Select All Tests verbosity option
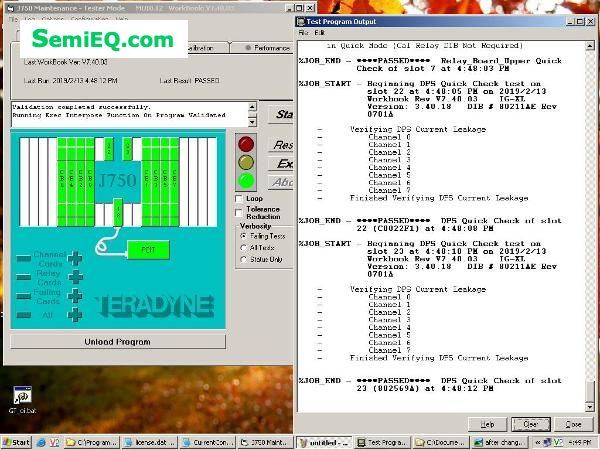 [x=243, y=248]
